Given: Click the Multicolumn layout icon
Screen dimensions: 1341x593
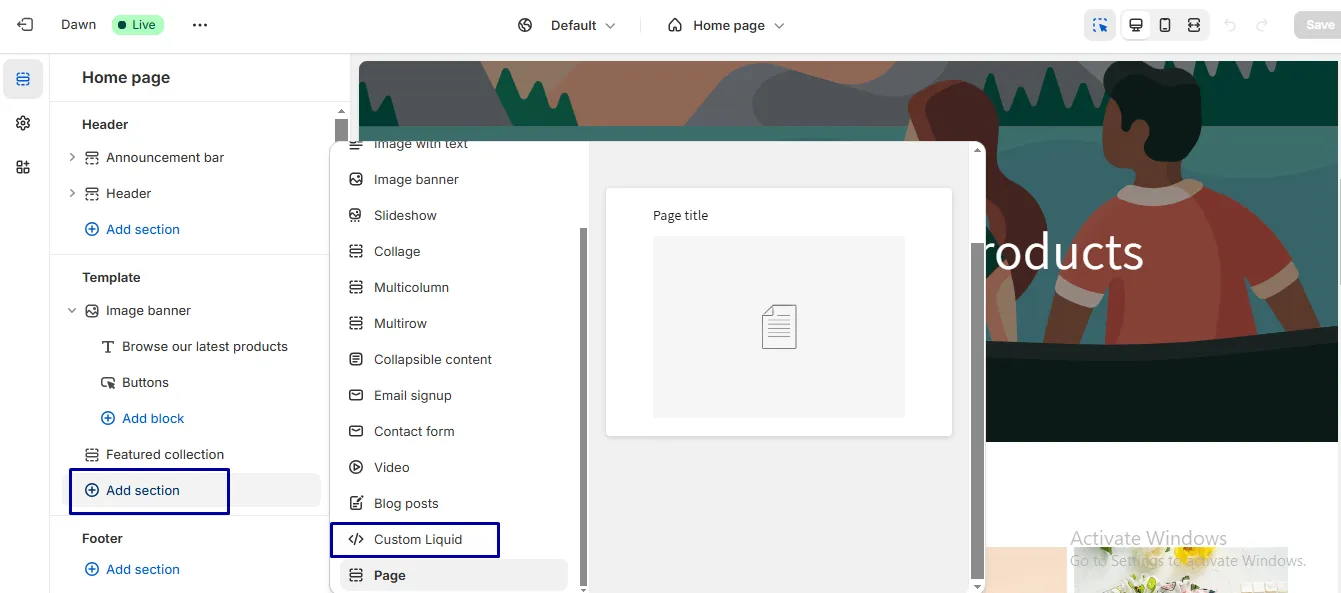Looking at the screenshot, I should 355,287.
